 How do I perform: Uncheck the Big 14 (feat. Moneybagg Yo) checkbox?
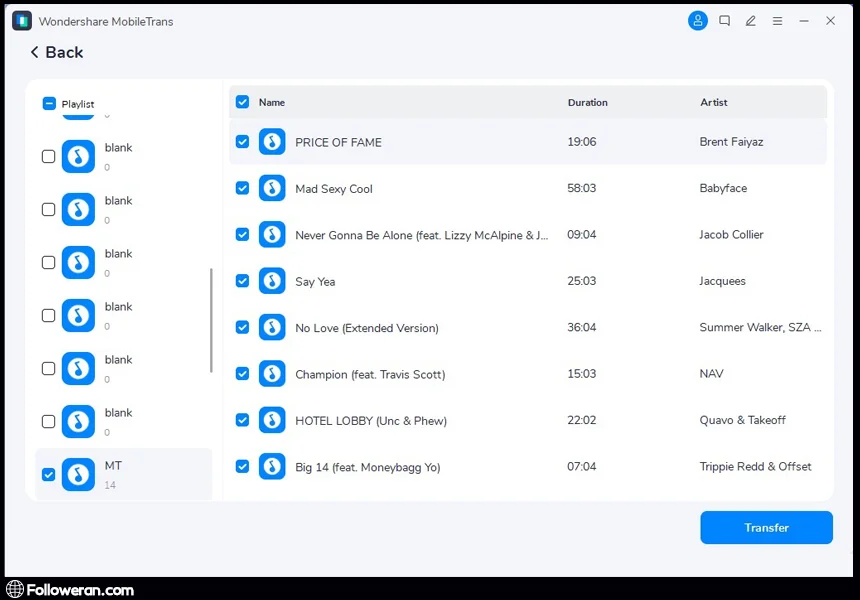pyautogui.click(x=242, y=467)
